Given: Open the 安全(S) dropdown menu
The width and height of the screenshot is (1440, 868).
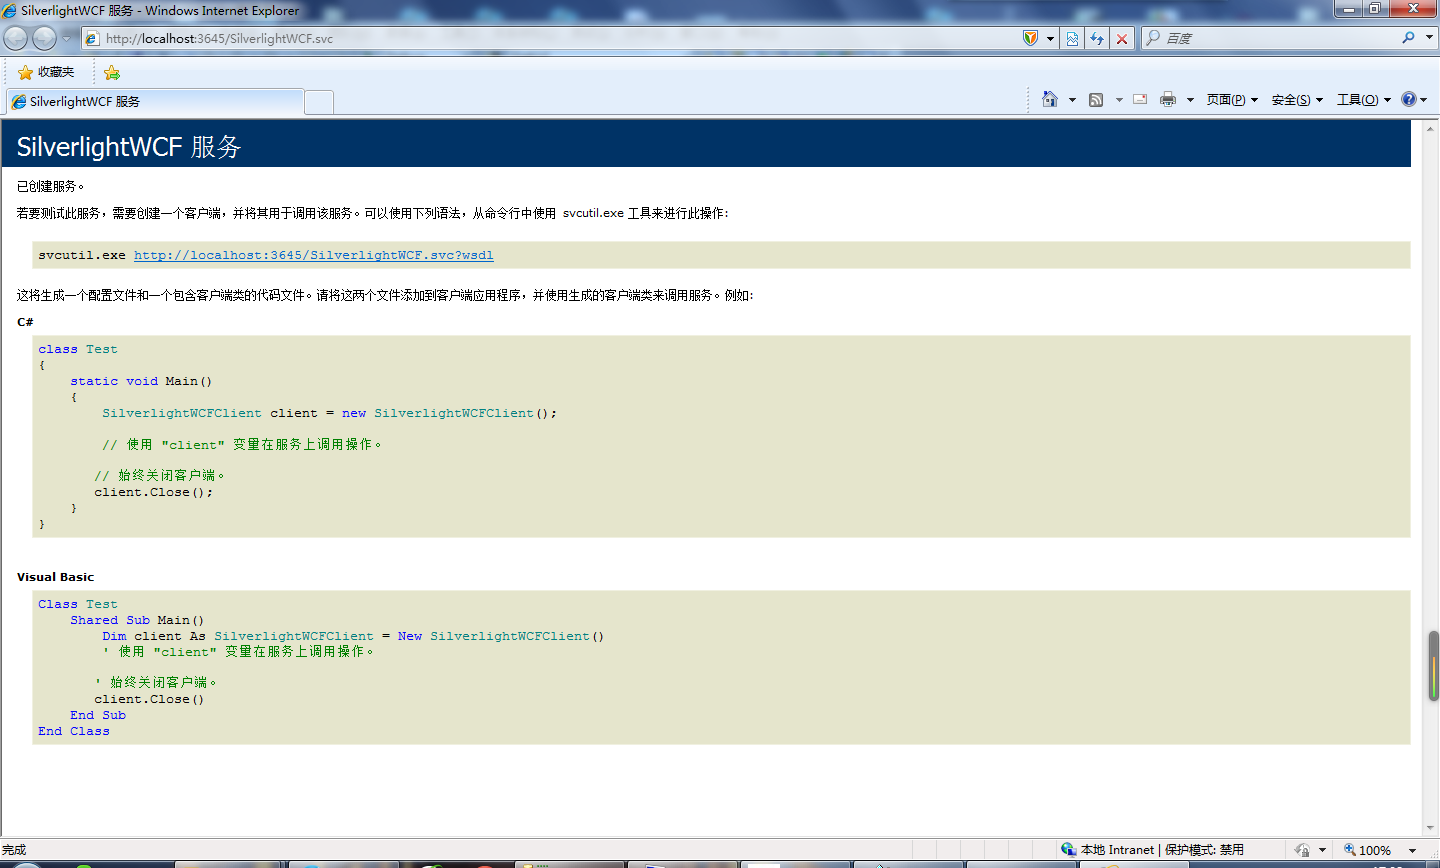Looking at the screenshot, I should pyautogui.click(x=1290, y=99).
